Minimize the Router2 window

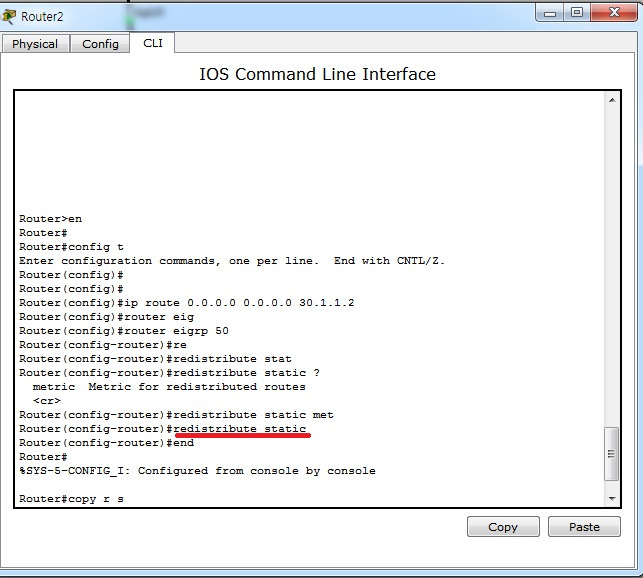tap(550, 14)
